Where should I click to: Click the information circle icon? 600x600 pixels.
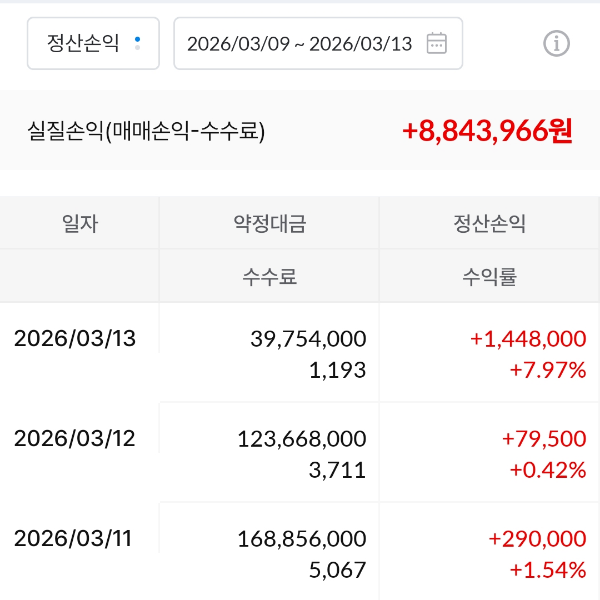coord(556,43)
